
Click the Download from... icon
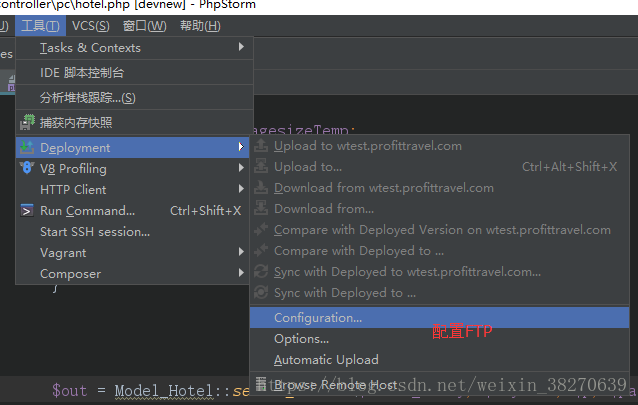[x=261, y=208]
